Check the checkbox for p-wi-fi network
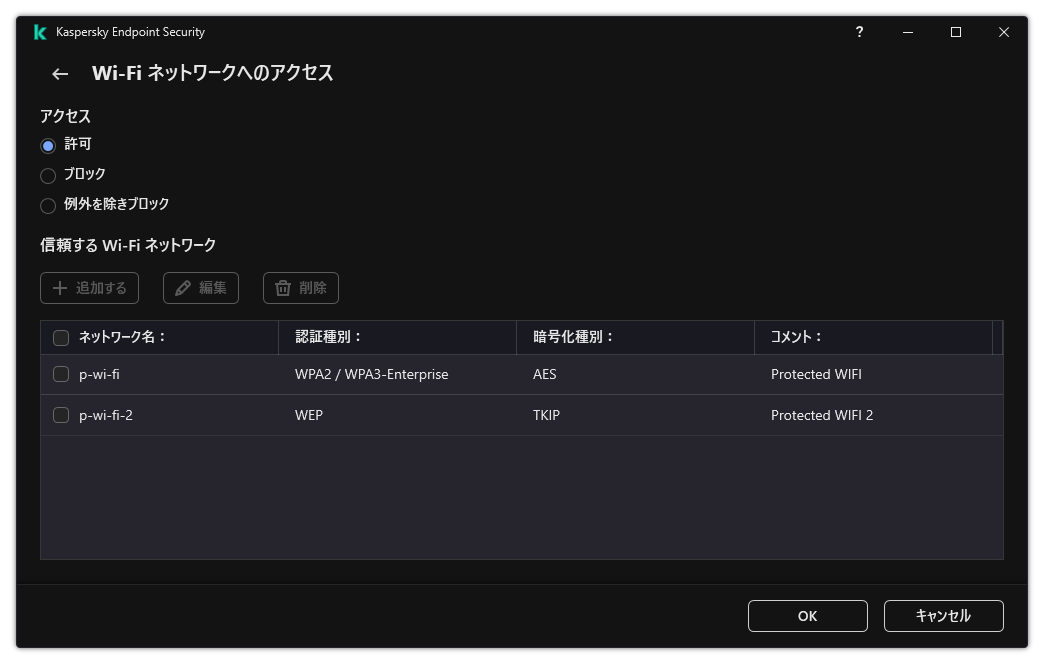 [61, 373]
